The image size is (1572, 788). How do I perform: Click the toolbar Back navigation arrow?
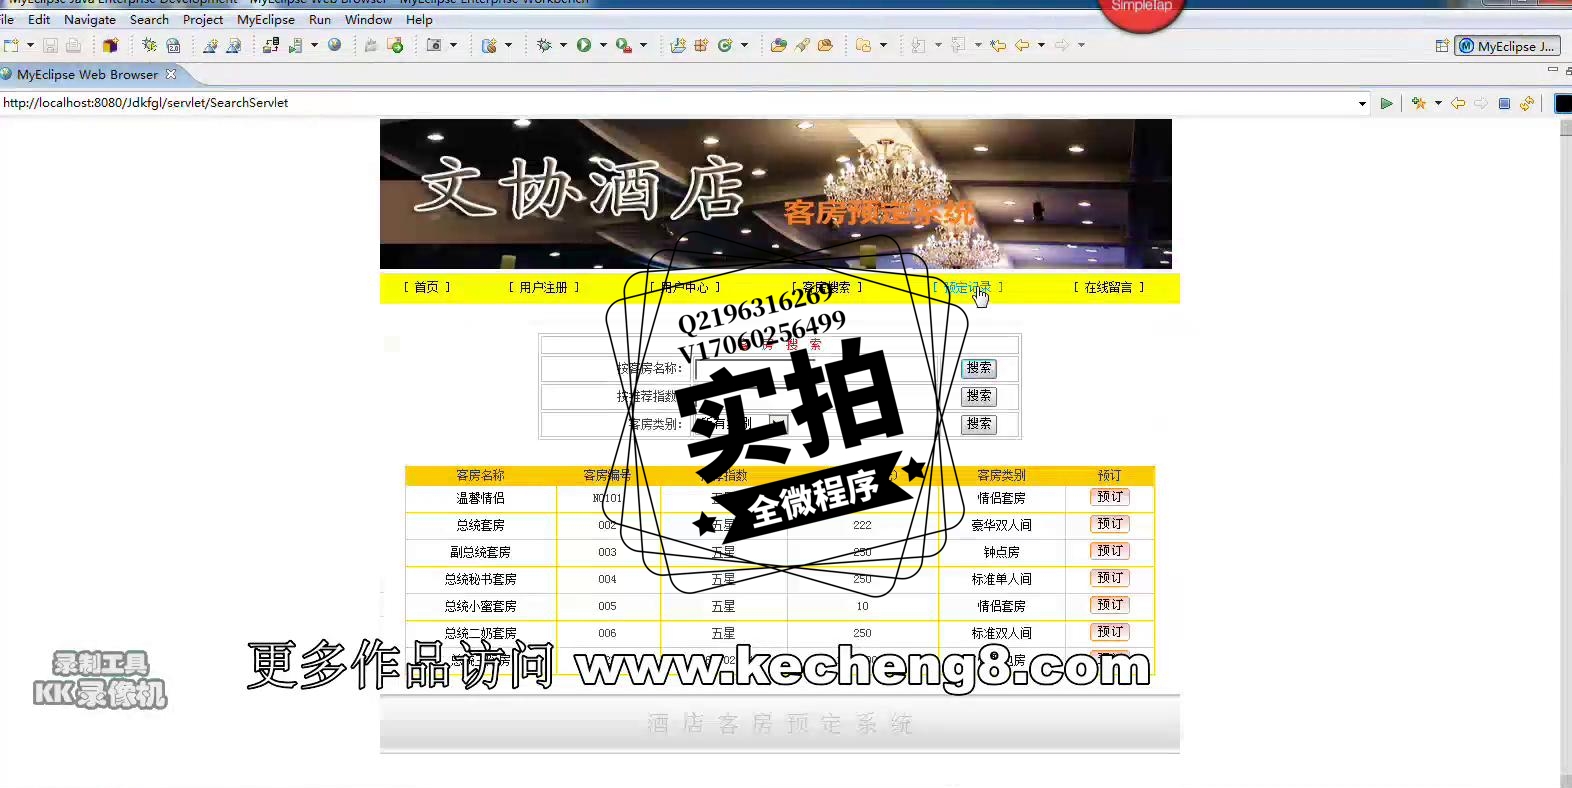(x=1022, y=45)
